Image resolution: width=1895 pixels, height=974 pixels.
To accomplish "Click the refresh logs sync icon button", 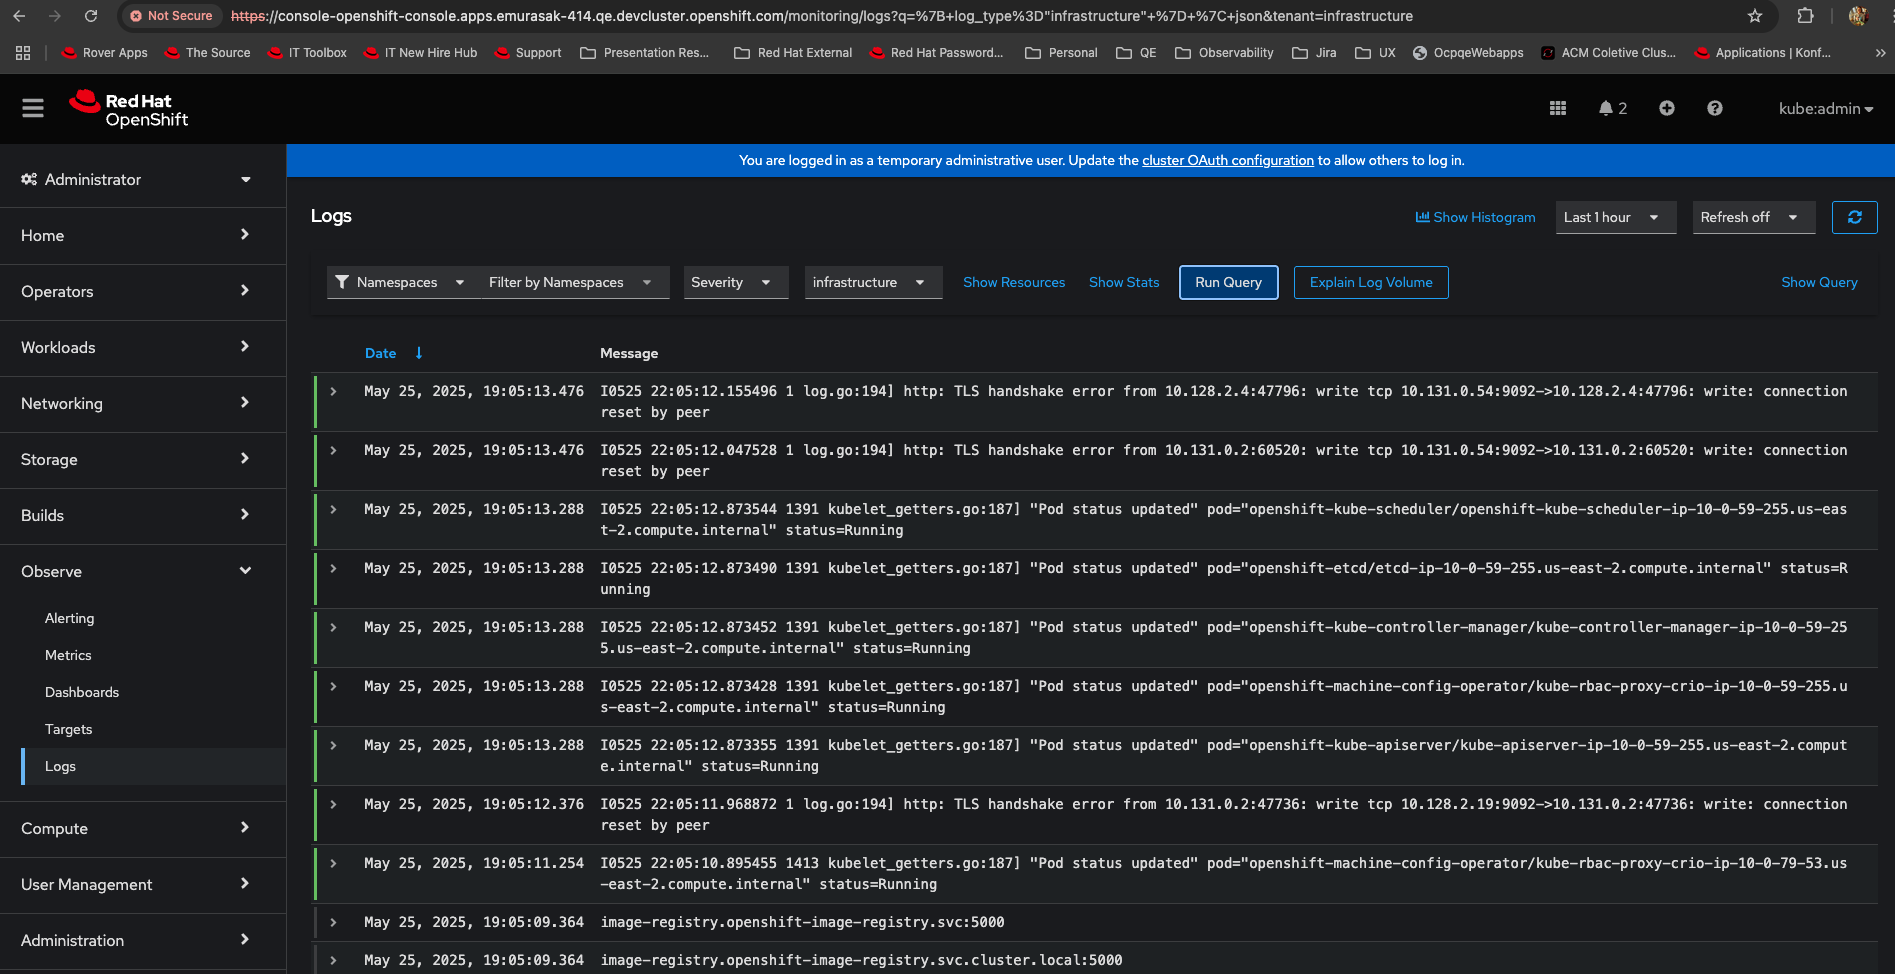I will pos(1854,217).
